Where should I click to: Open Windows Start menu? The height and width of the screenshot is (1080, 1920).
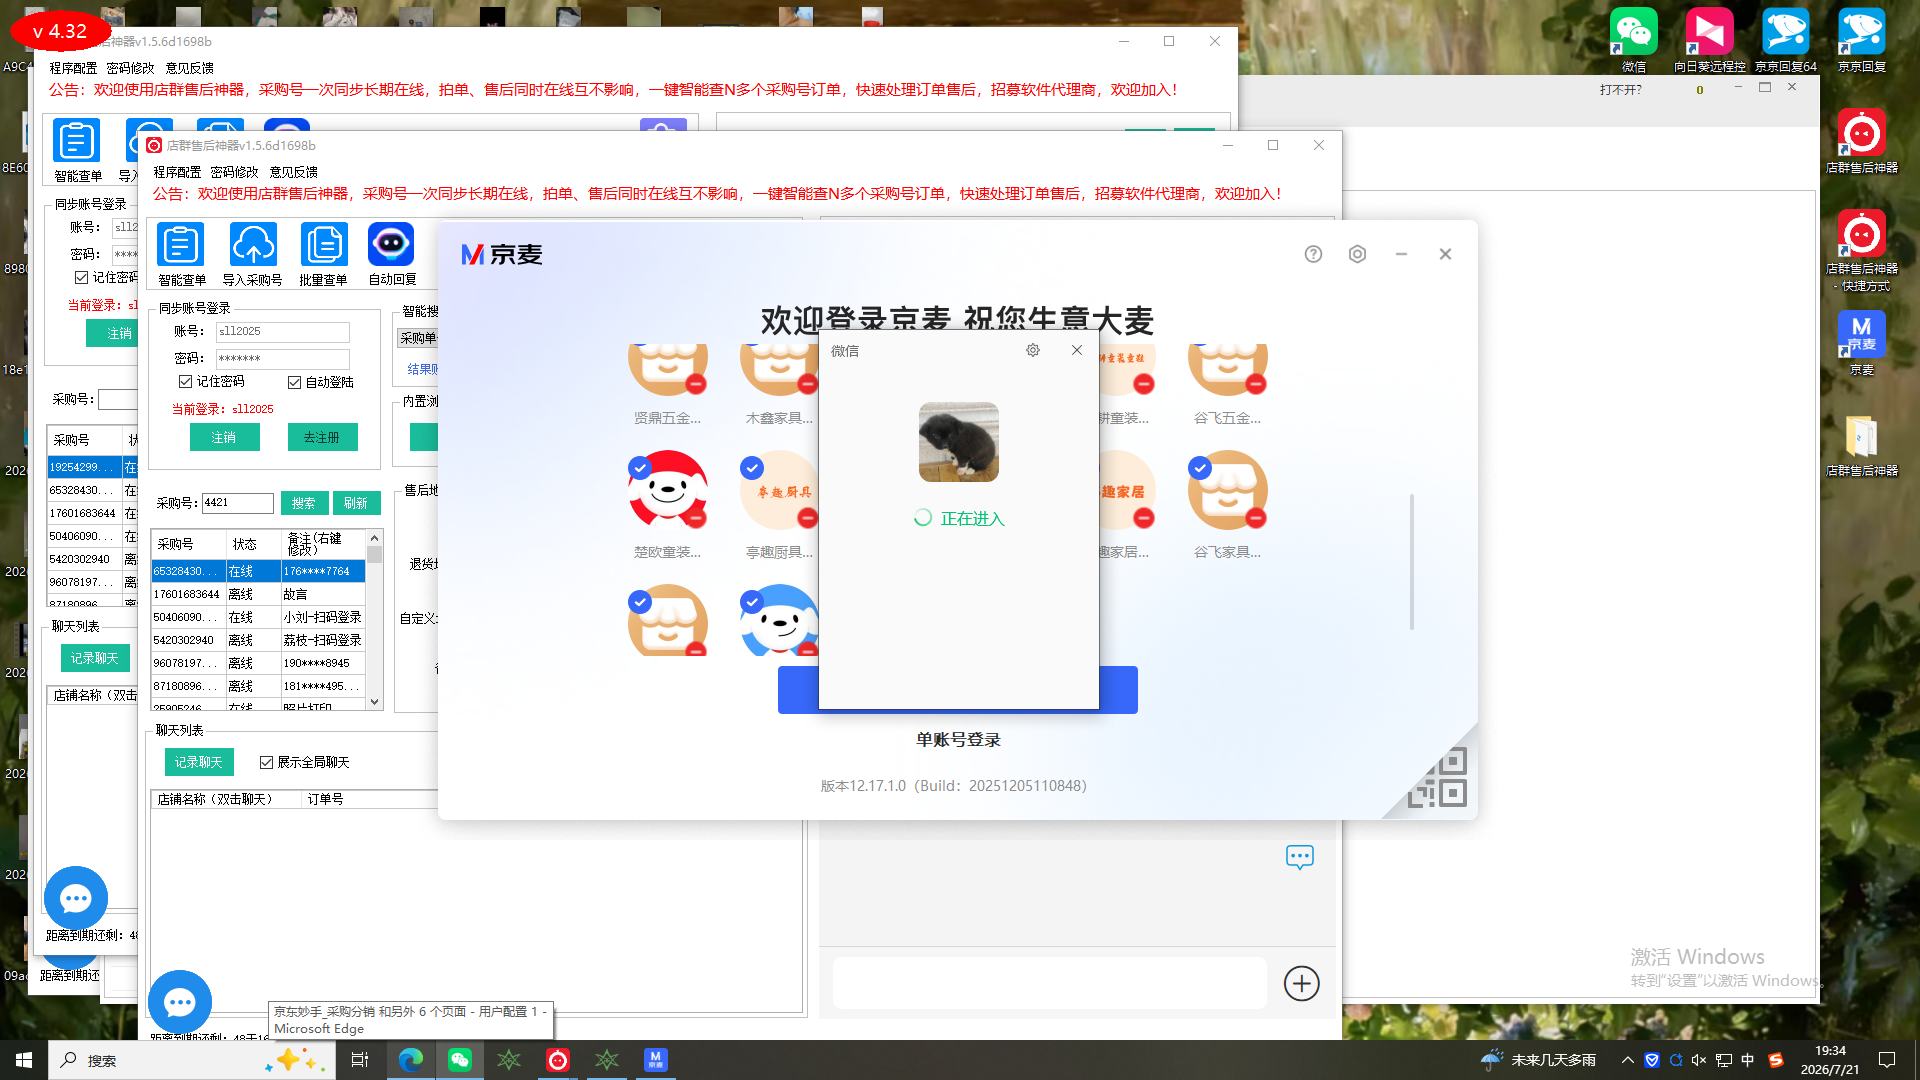[24, 1060]
